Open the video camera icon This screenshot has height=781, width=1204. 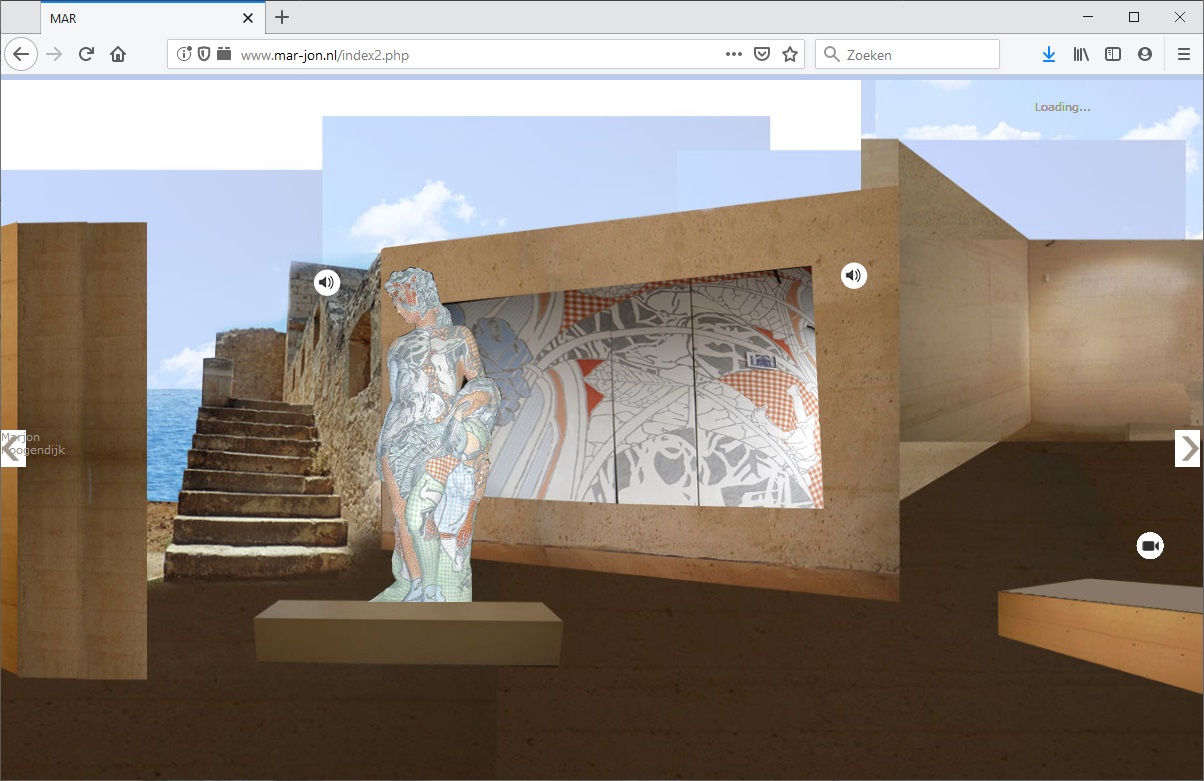click(x=1150, y=546)
